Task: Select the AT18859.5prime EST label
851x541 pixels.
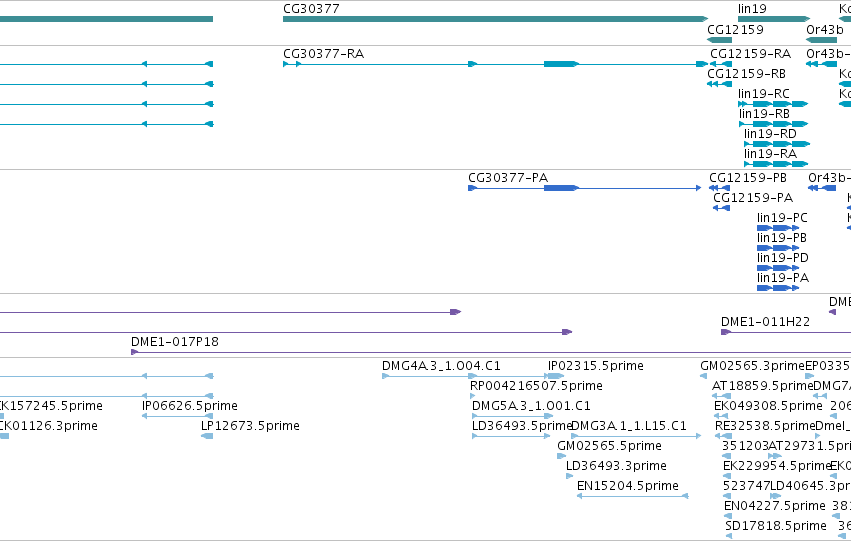Action: click(763, 386)
